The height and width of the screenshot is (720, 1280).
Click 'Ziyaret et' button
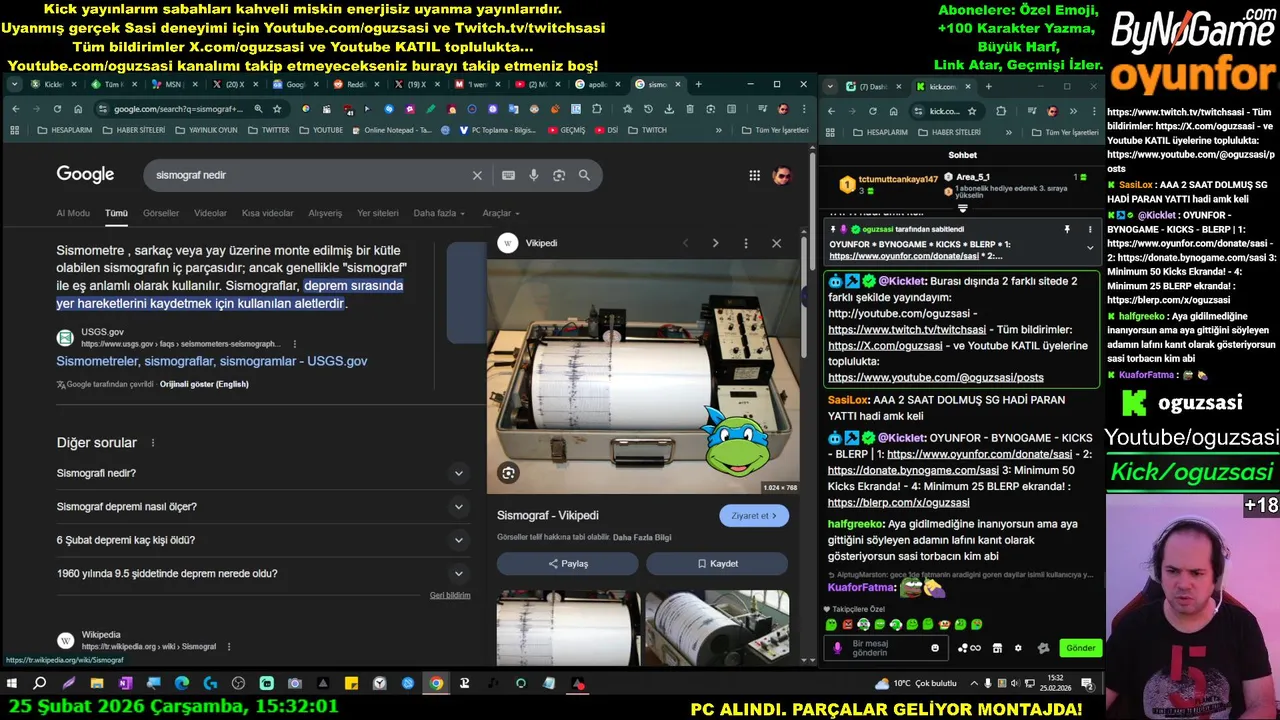pos(754,516)
